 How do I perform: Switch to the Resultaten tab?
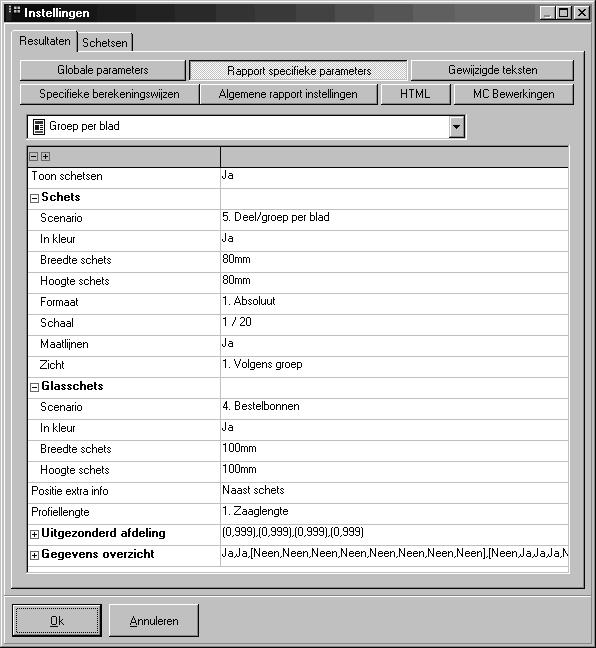[45, 41]
